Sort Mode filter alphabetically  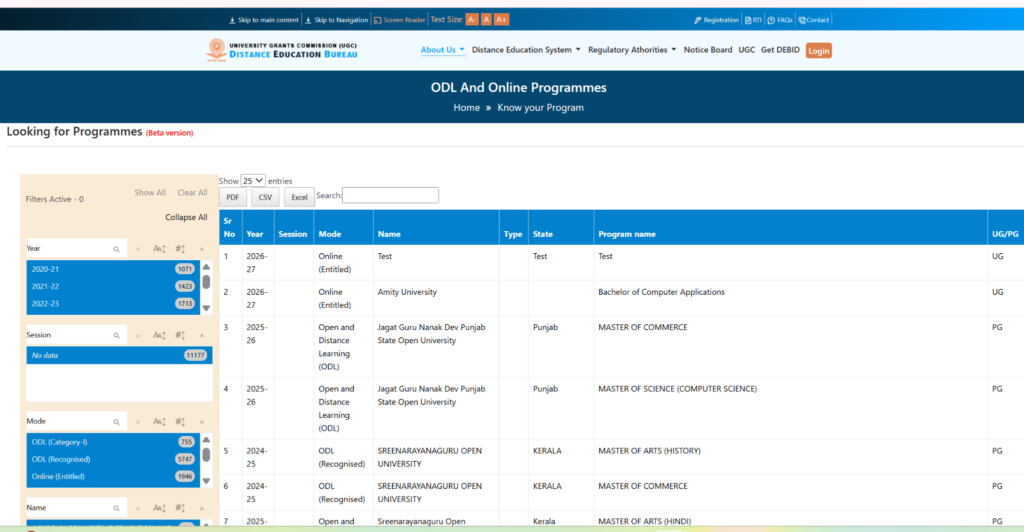pos(159,422)
